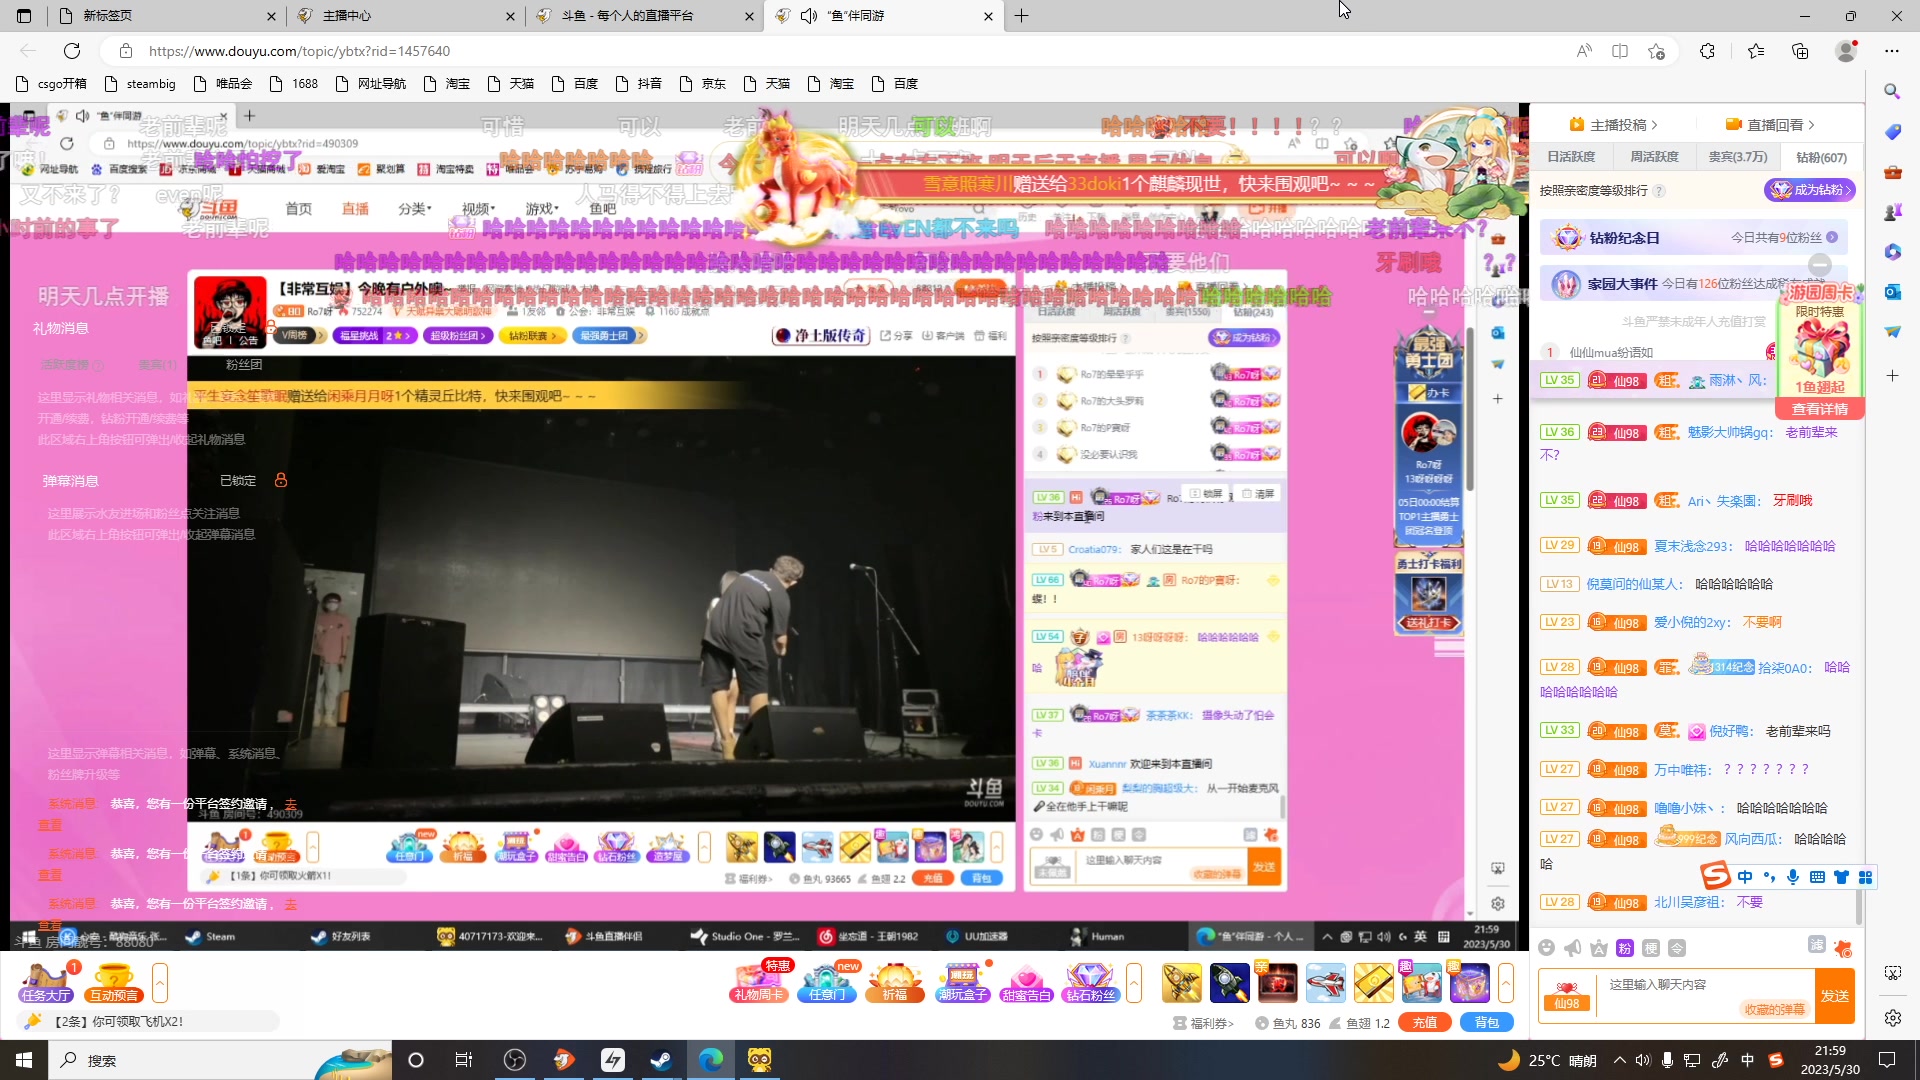Viewport: 1920px width, 1080px height.
Task: Expand gift list arrow after last gift
Action: click(x=1506, y=982)
